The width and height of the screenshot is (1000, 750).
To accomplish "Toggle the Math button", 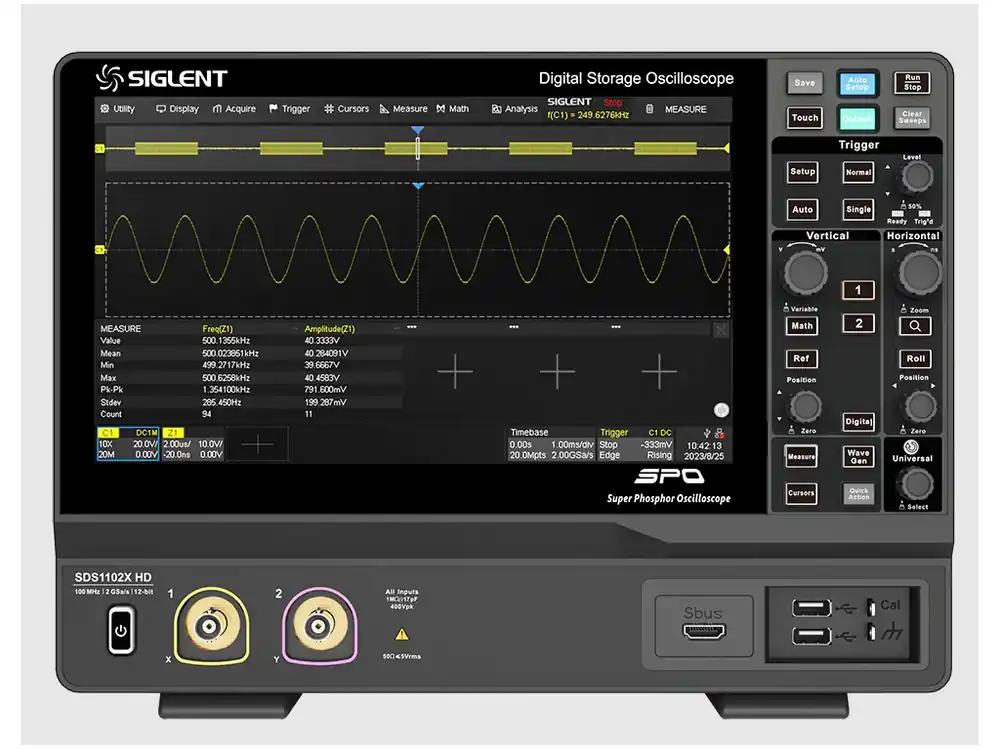I will [802, 326].
